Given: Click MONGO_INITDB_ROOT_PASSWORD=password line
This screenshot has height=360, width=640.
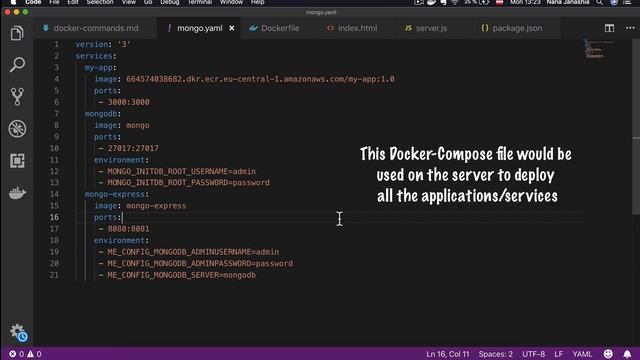Looking at the screenshot, I should 188,182.
